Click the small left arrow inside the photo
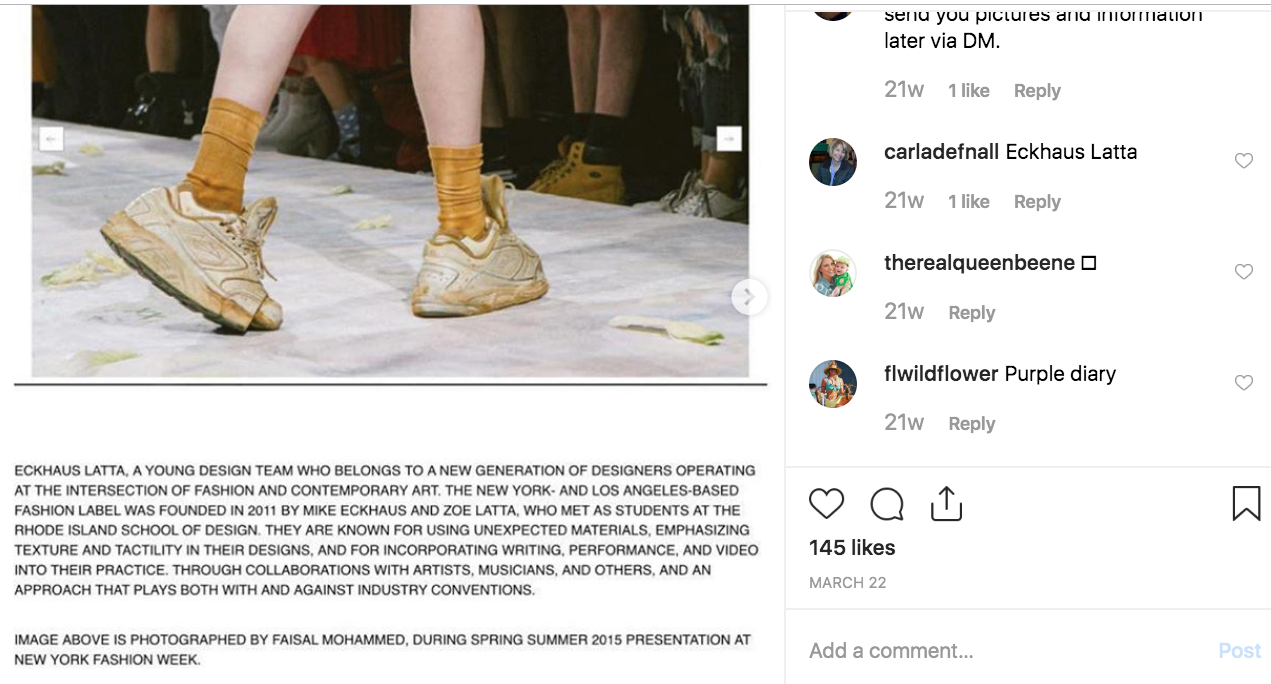 tap(51, 138)
